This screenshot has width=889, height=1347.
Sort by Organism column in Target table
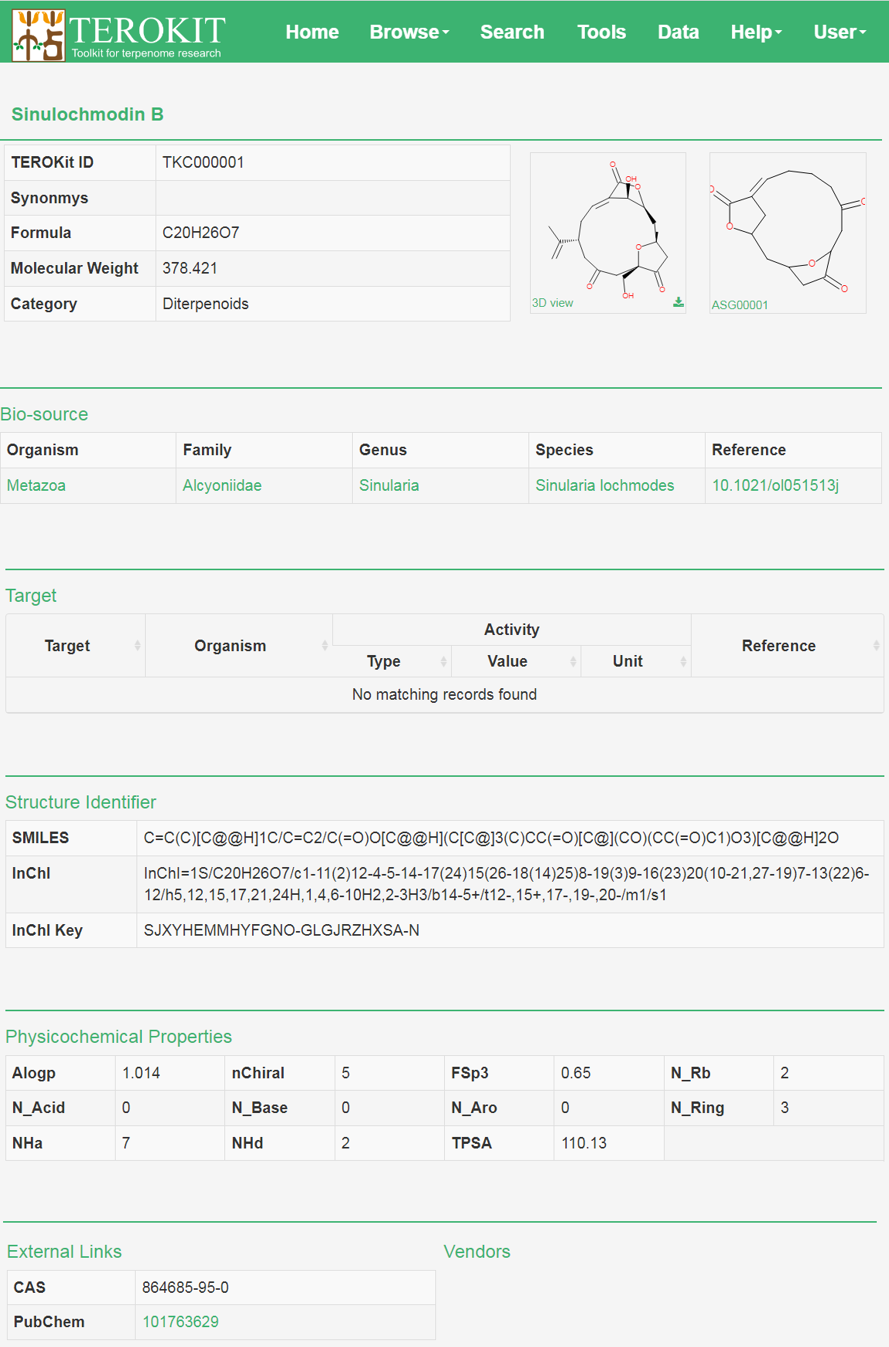click(238, 646)
